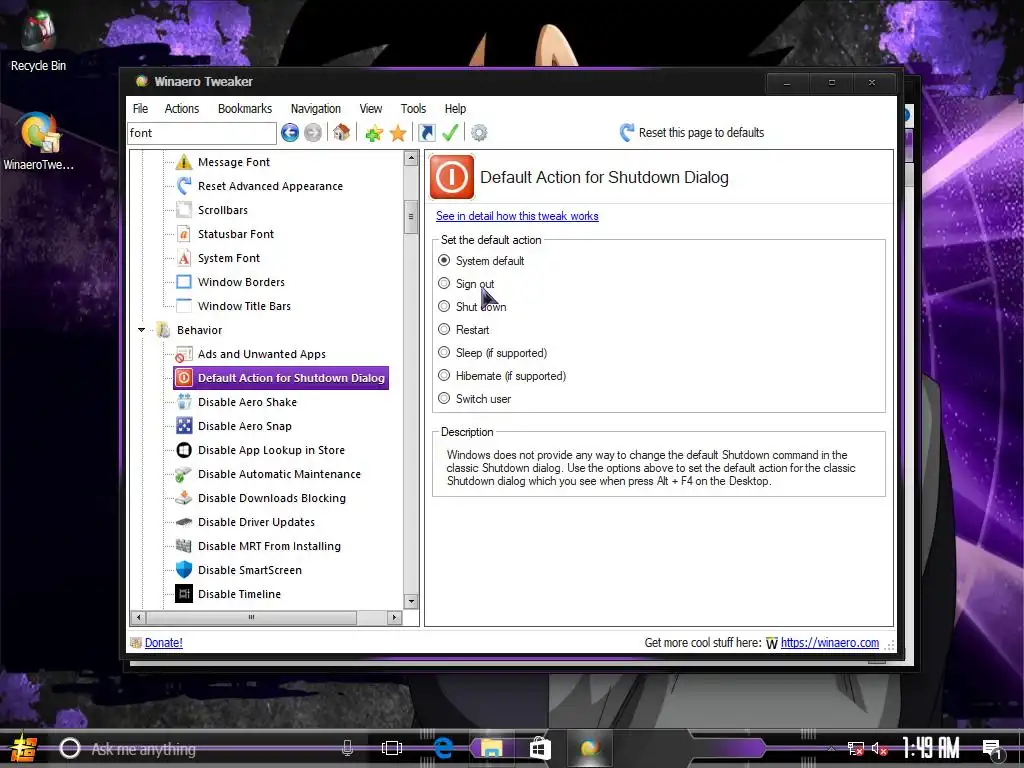Screen dimensions: 1024x768
Task: Open File Explorer from the taskbar
Action: (491, 748)
